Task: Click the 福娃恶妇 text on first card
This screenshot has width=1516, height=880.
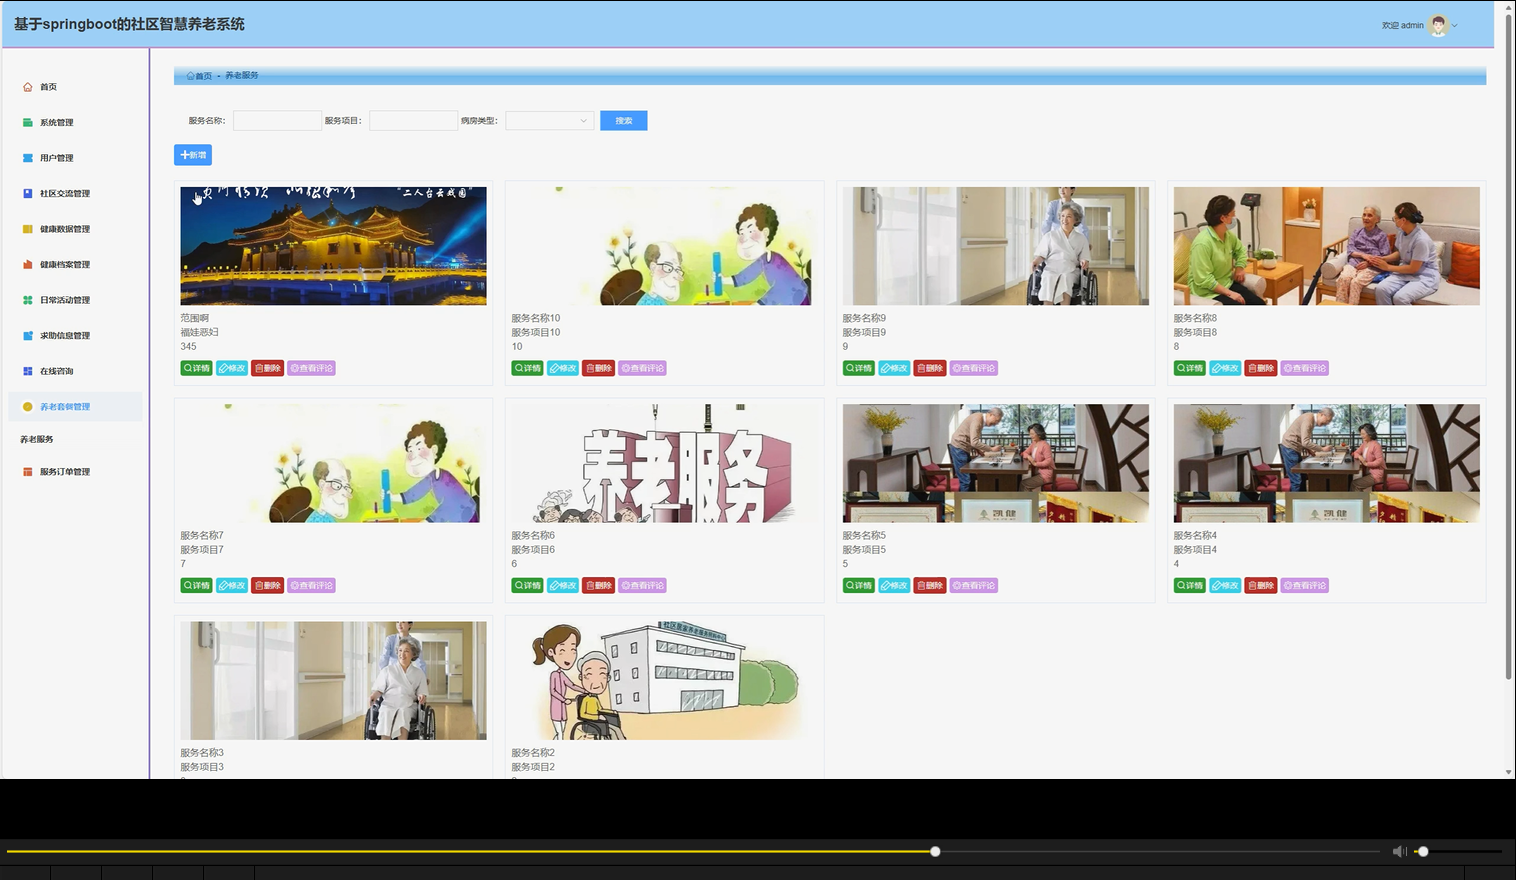Action: [x=199, y=332]
